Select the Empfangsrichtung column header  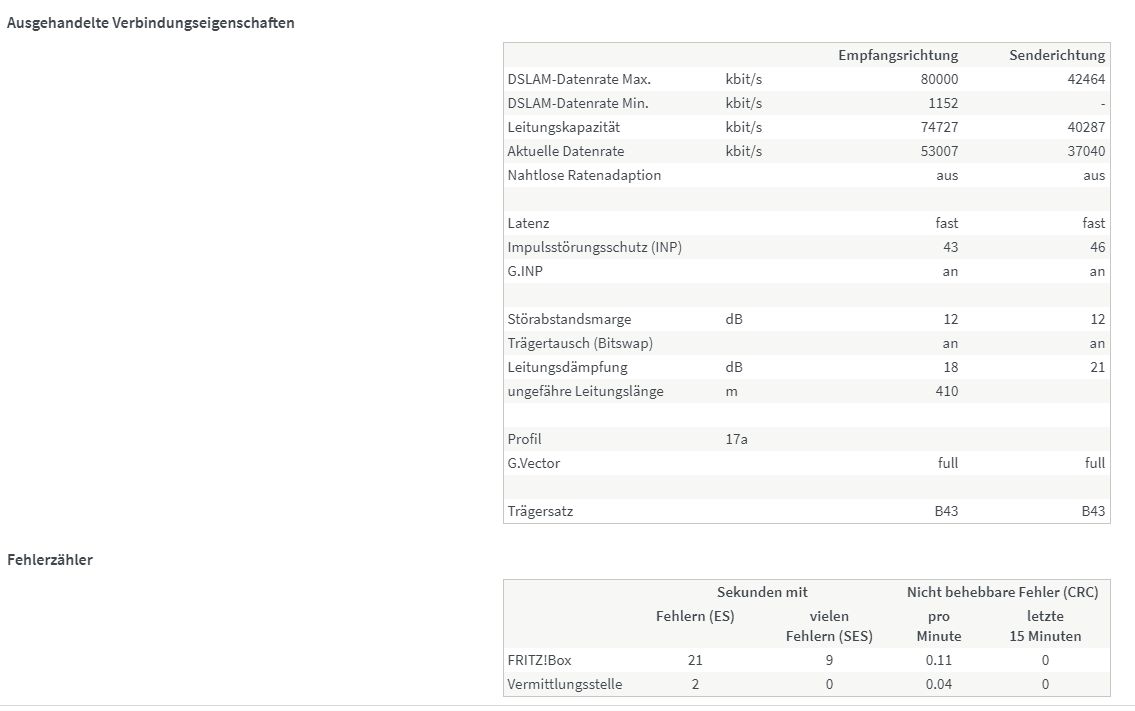[897, 55]
